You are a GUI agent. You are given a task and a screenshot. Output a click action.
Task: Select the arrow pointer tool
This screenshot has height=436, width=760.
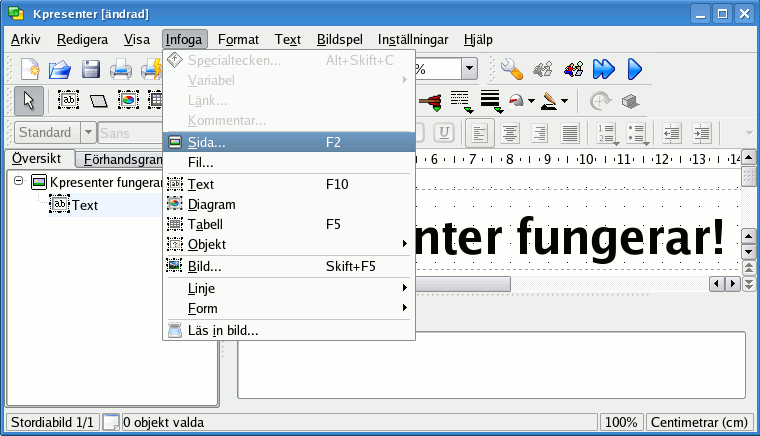29,100
